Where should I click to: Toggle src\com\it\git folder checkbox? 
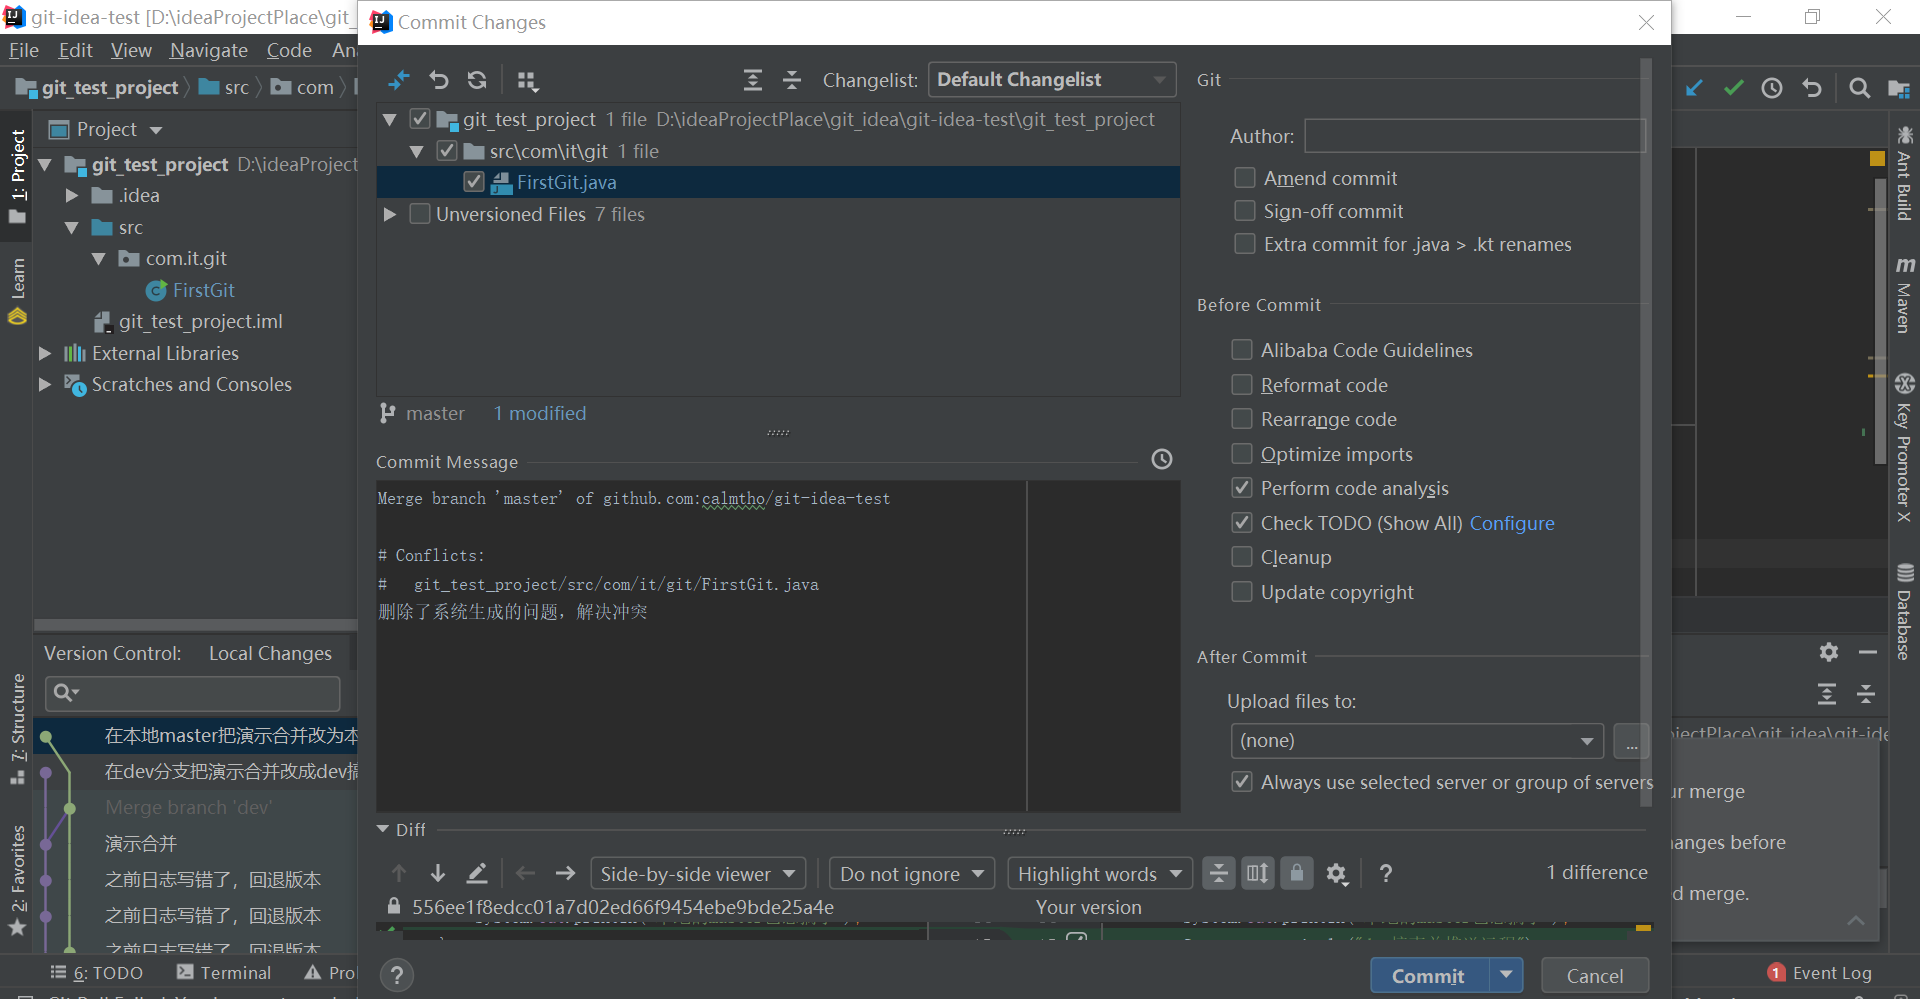(x=447, y=151)
